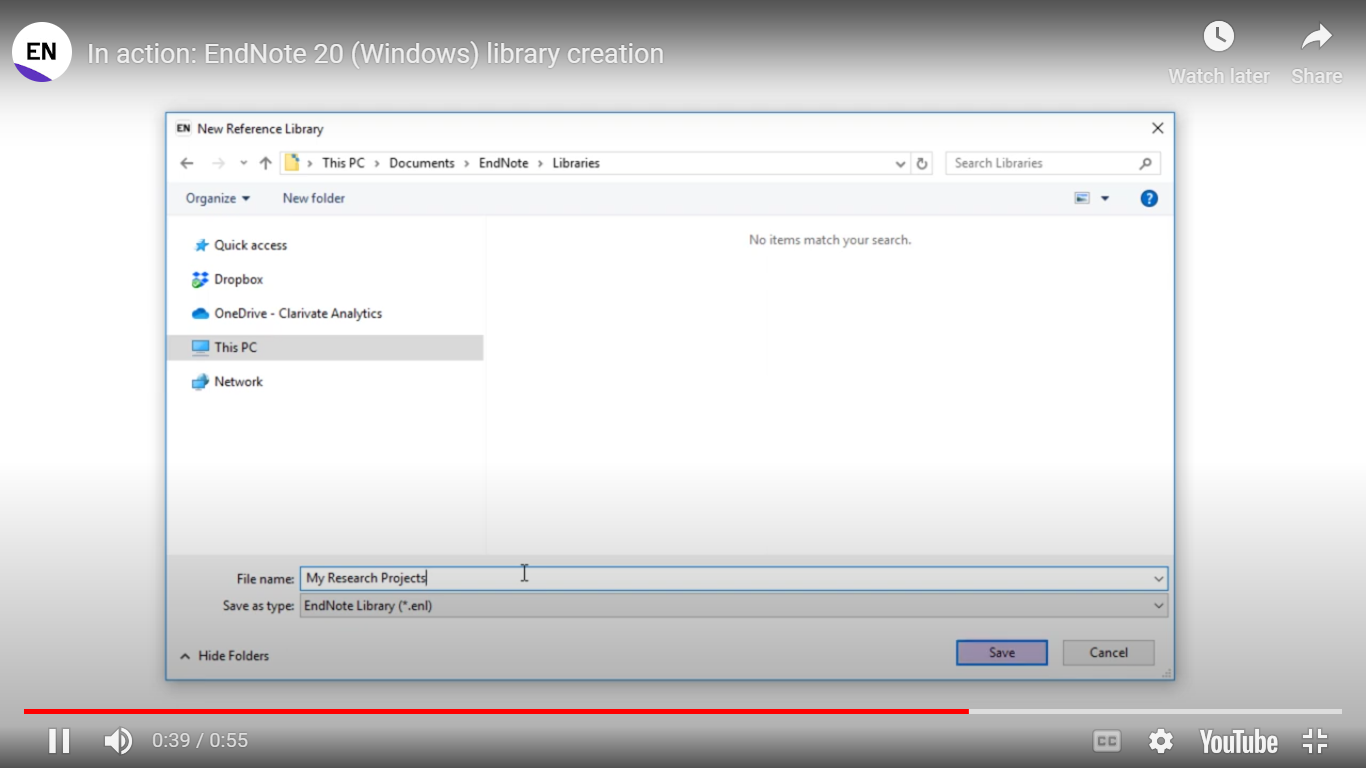The image size is (1366, 768).
Task: Expand the address bar history dropdown
Action: [x=900, y=164]
